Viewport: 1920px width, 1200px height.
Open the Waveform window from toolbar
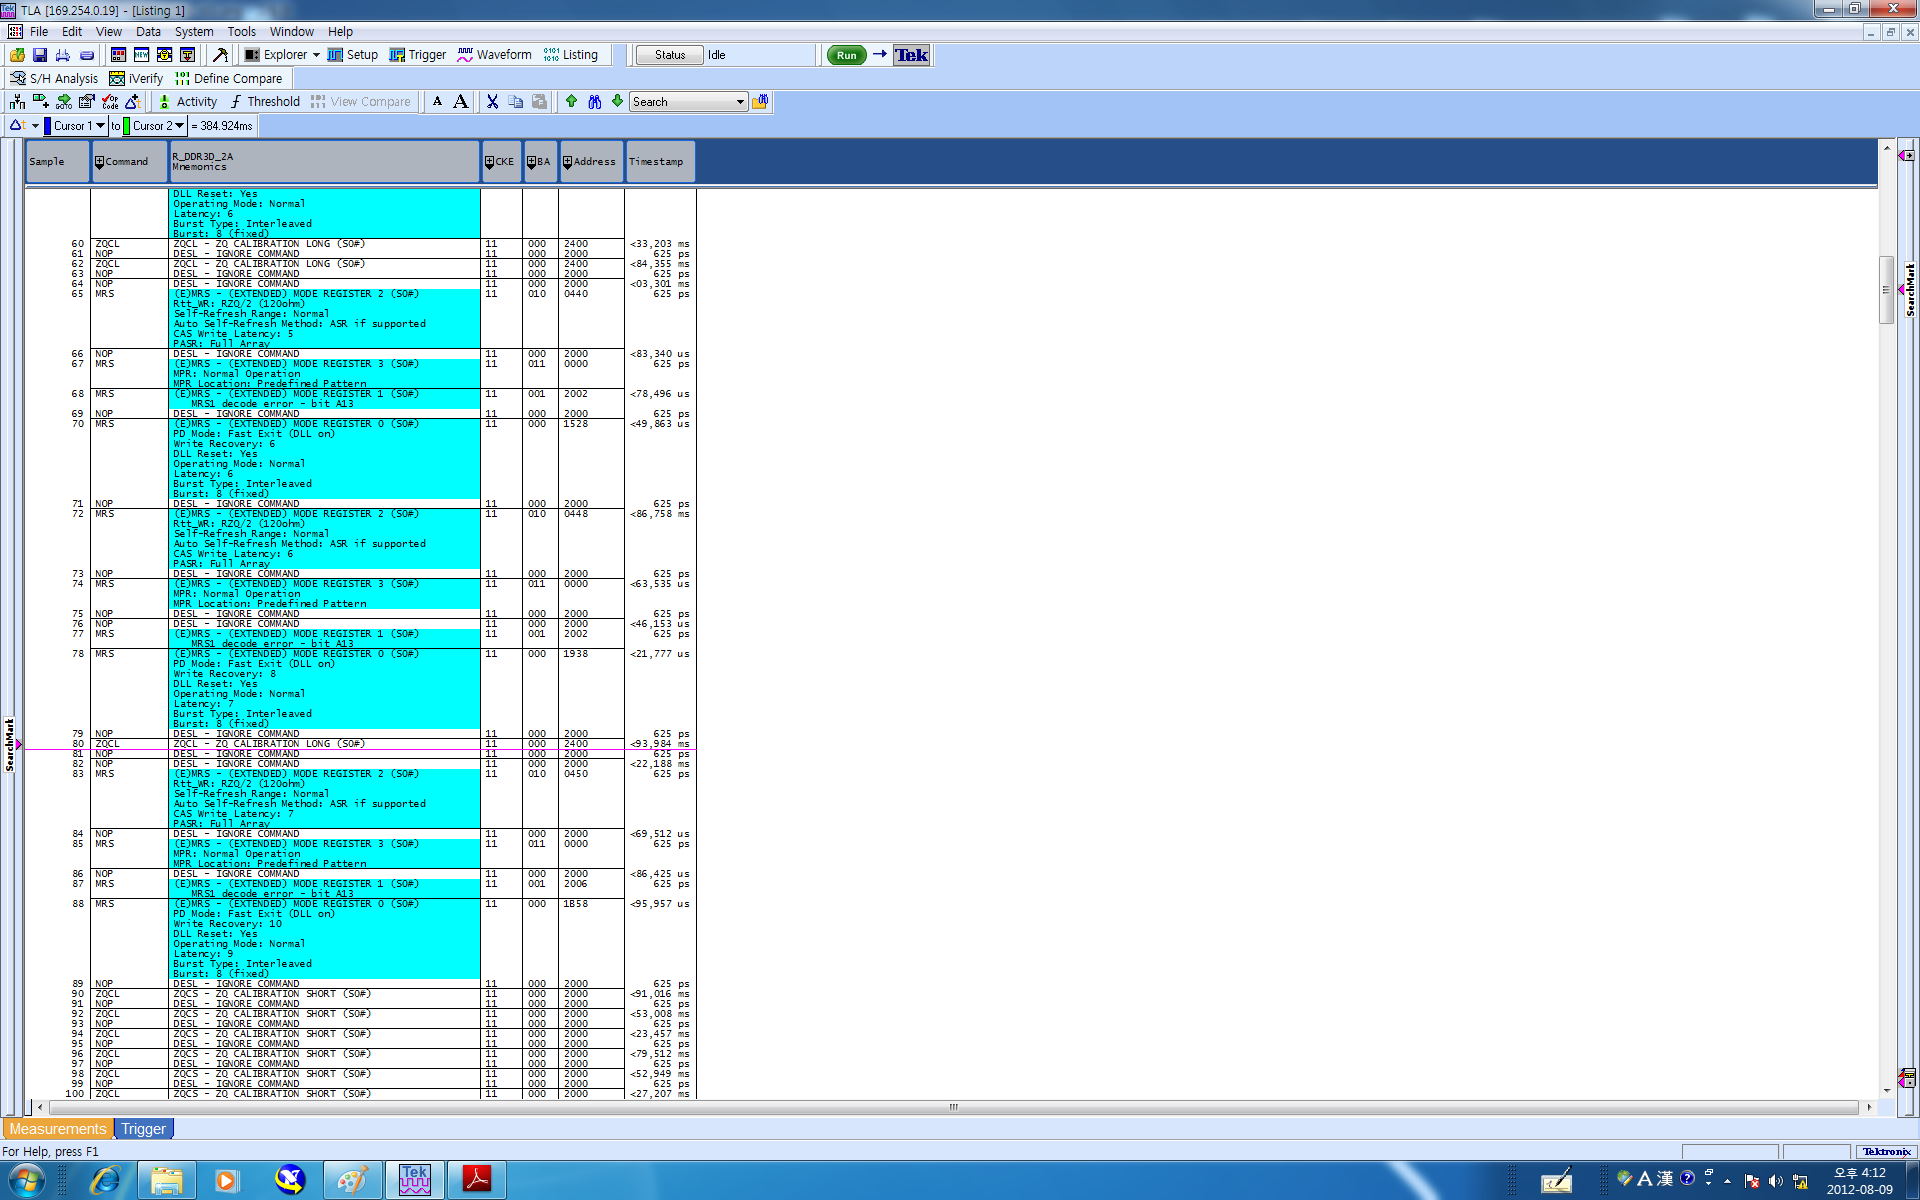point(494,55)
